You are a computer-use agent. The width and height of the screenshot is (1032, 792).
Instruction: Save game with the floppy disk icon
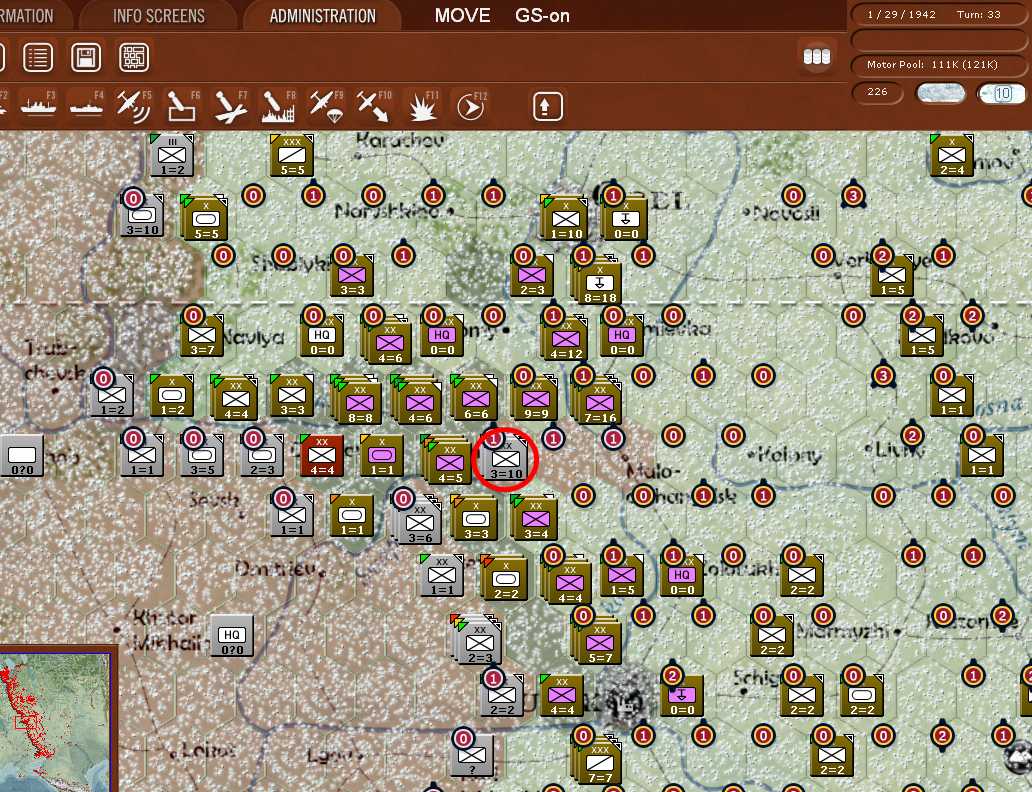(x=86, y=57)
